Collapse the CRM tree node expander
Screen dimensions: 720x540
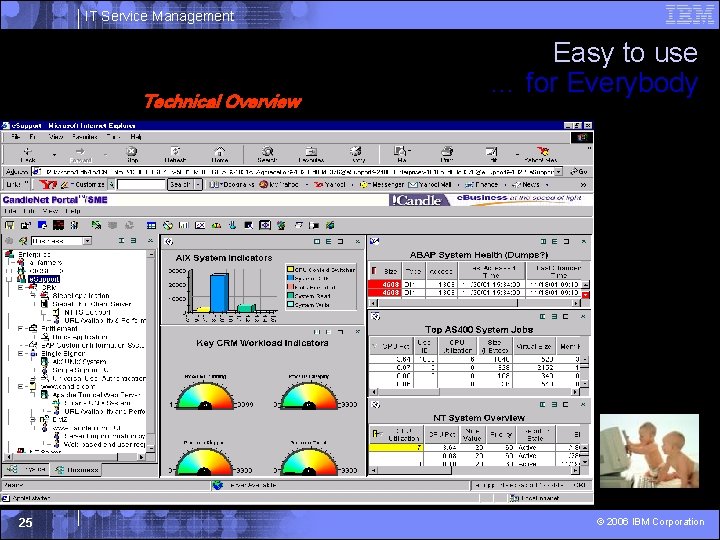(20, 287)
